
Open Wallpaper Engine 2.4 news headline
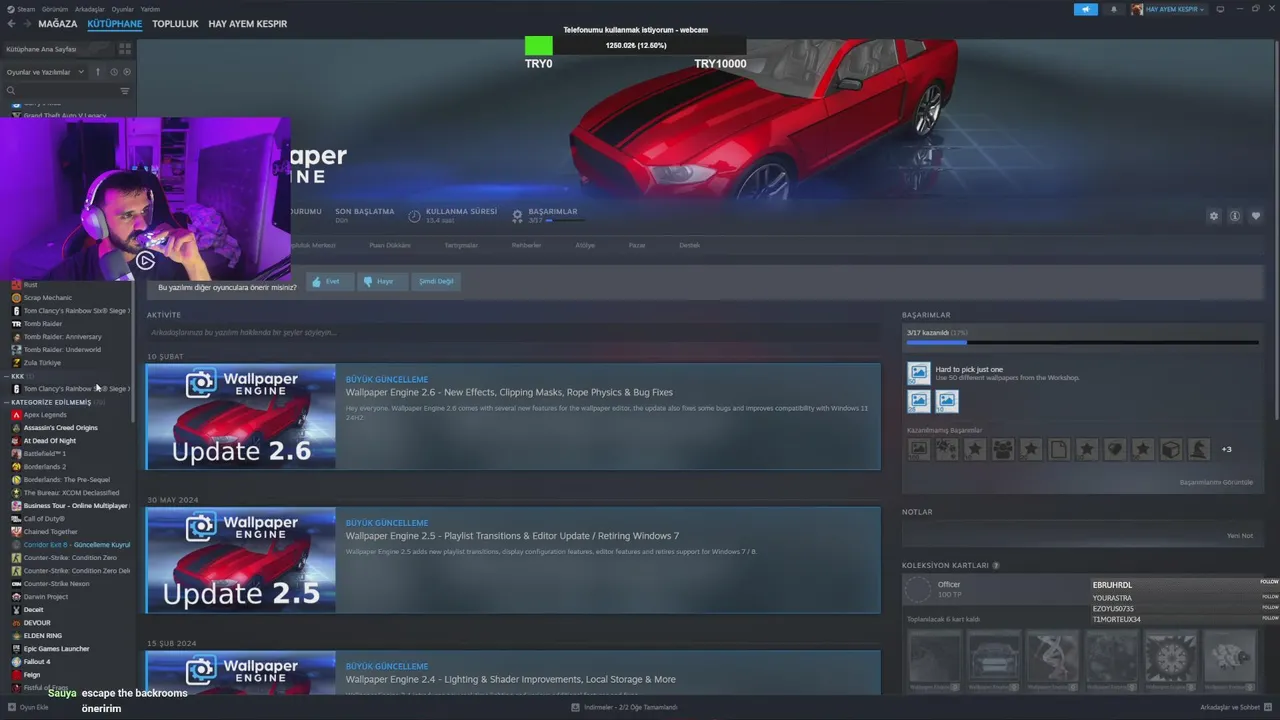pos(511,679)
